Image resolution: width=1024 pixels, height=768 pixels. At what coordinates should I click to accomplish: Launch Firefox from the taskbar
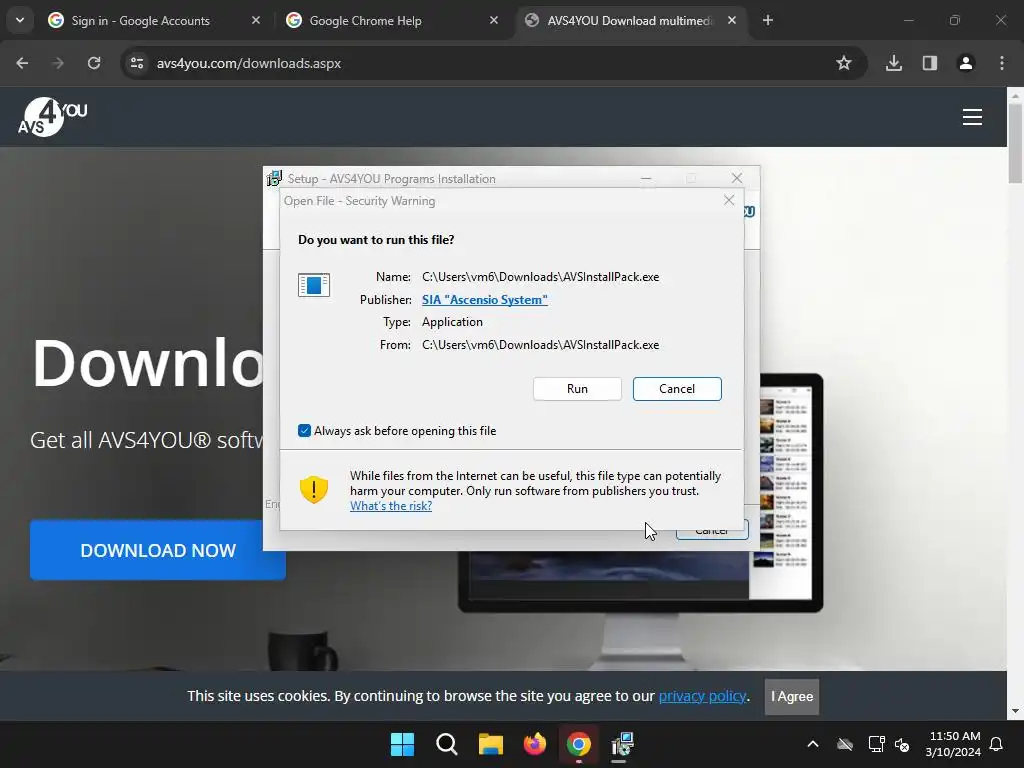pos(535,744)
